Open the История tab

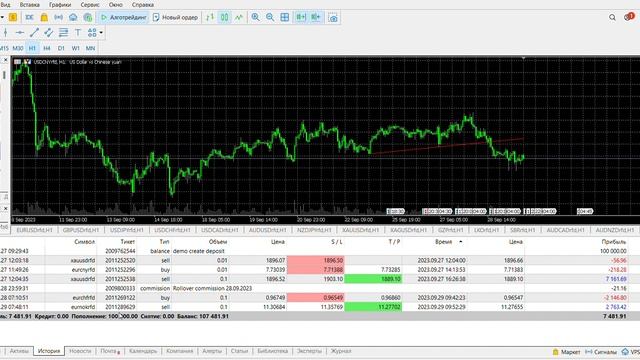tap(49, 351)
